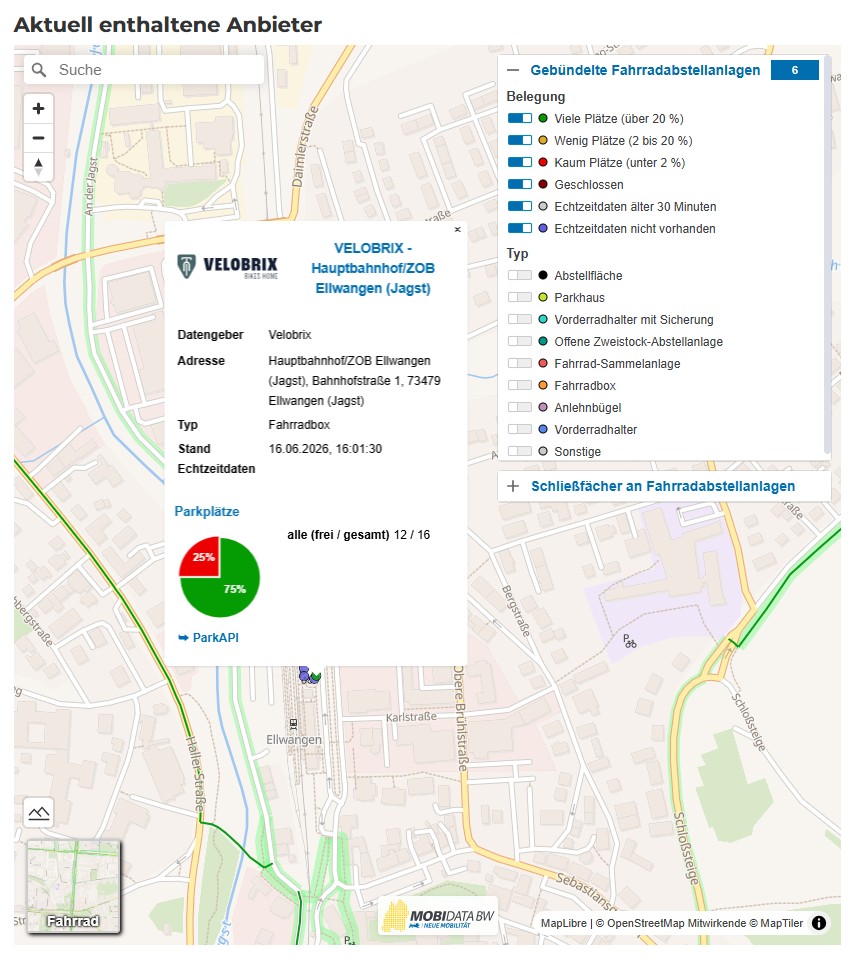Reset map bearing with compass button
848x961 pixels.
[38, 167]
